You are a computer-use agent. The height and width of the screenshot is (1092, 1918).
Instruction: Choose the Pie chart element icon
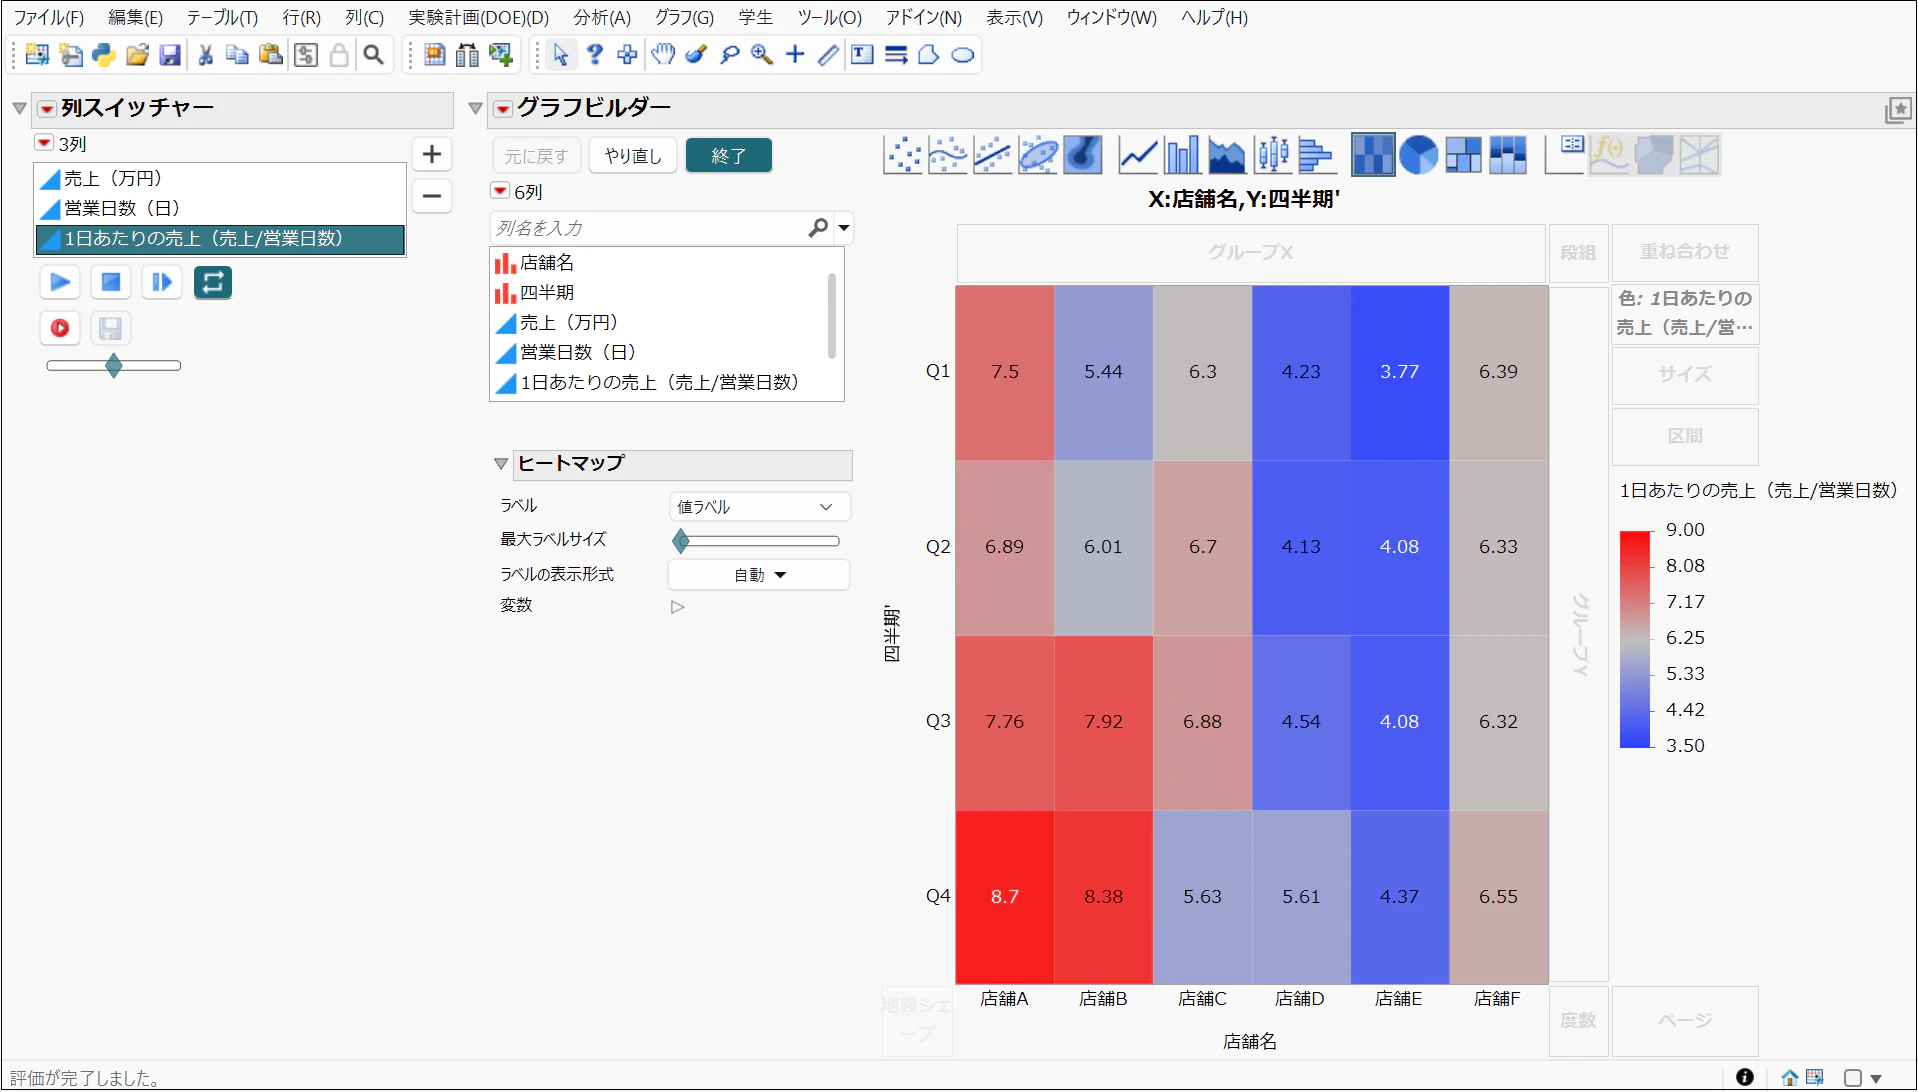tap(1418, 155)
